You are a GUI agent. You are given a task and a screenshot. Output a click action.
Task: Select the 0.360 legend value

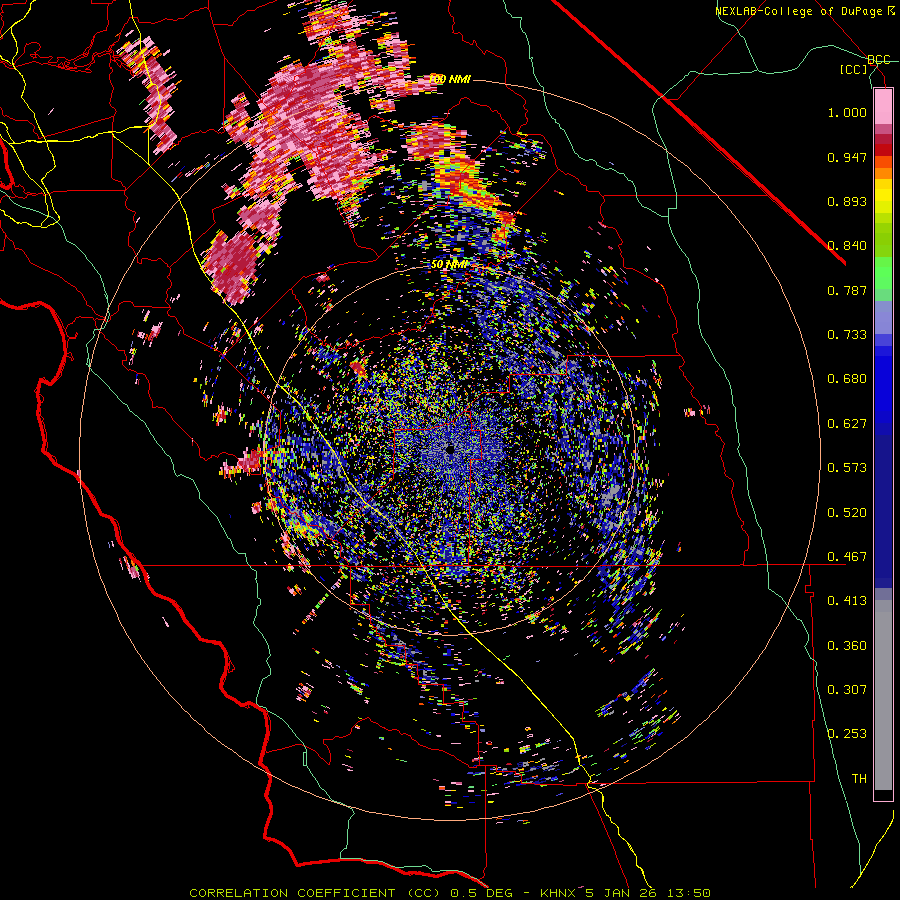click(x=847, y=646)
